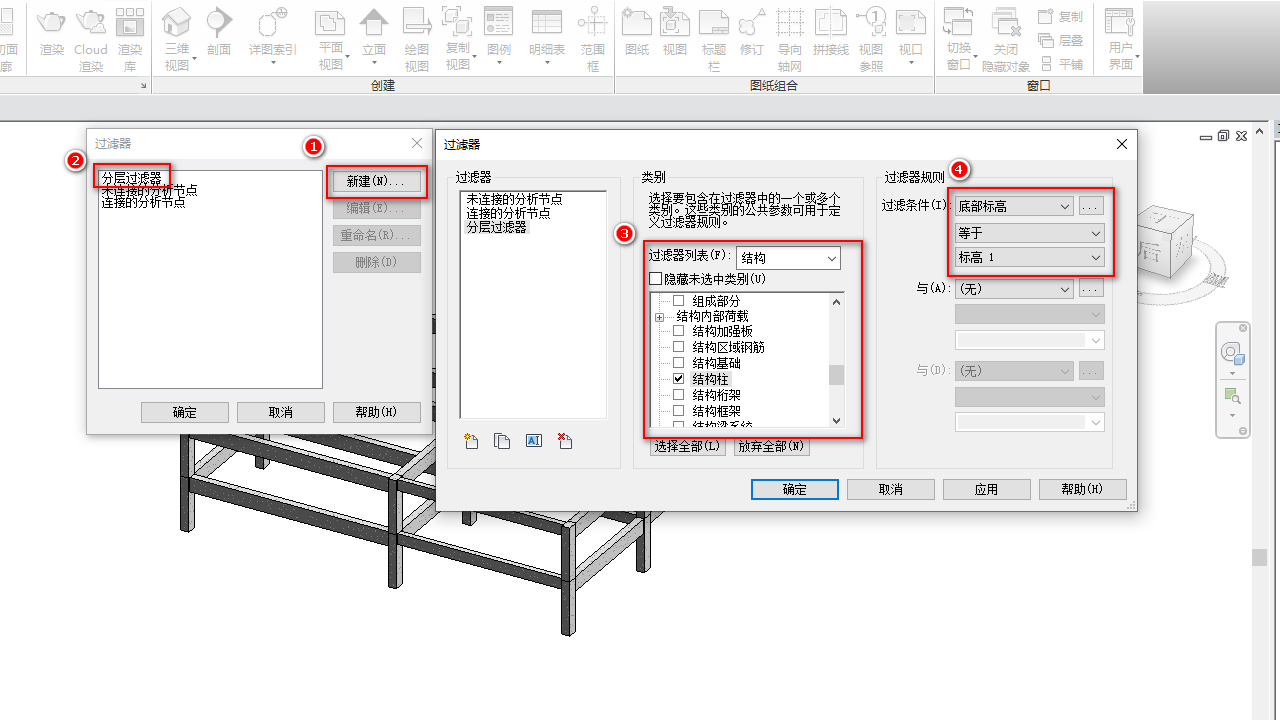Check the 结构桁架 category box
Image resolution: width=1280 pixels, height=720 pixels.
[679, 395]
